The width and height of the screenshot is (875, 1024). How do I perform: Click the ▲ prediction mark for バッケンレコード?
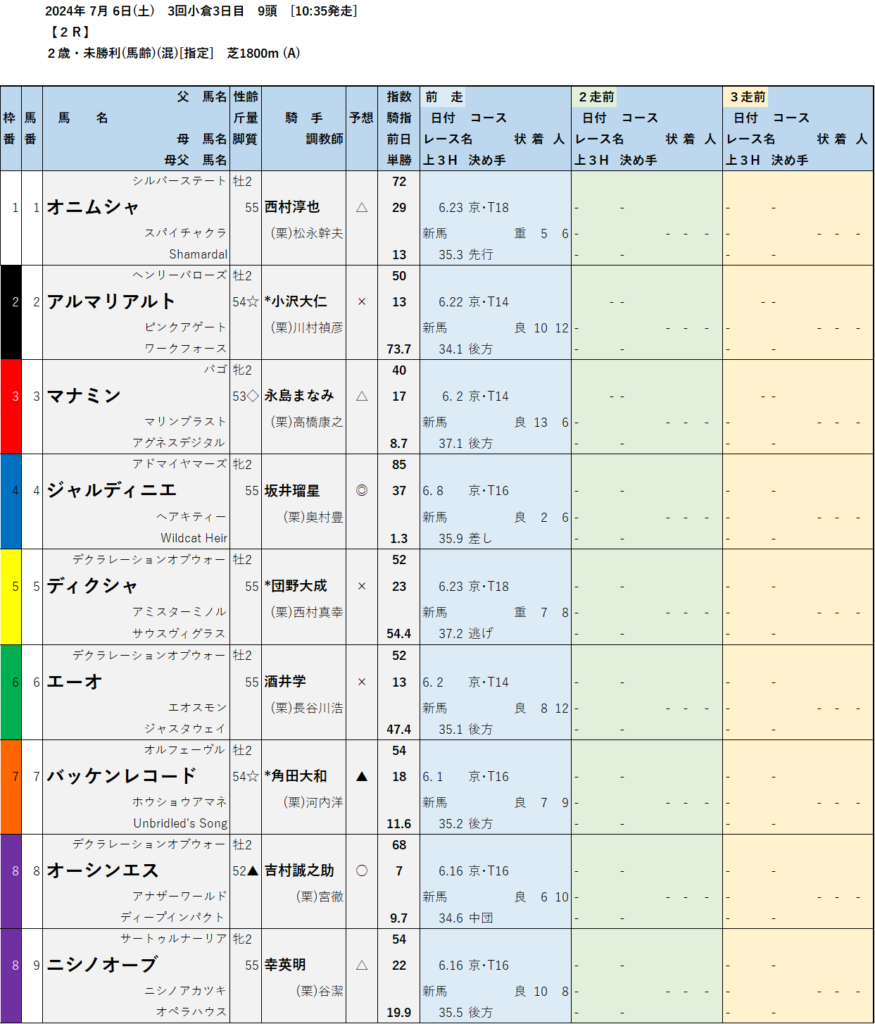coord(361,776)
